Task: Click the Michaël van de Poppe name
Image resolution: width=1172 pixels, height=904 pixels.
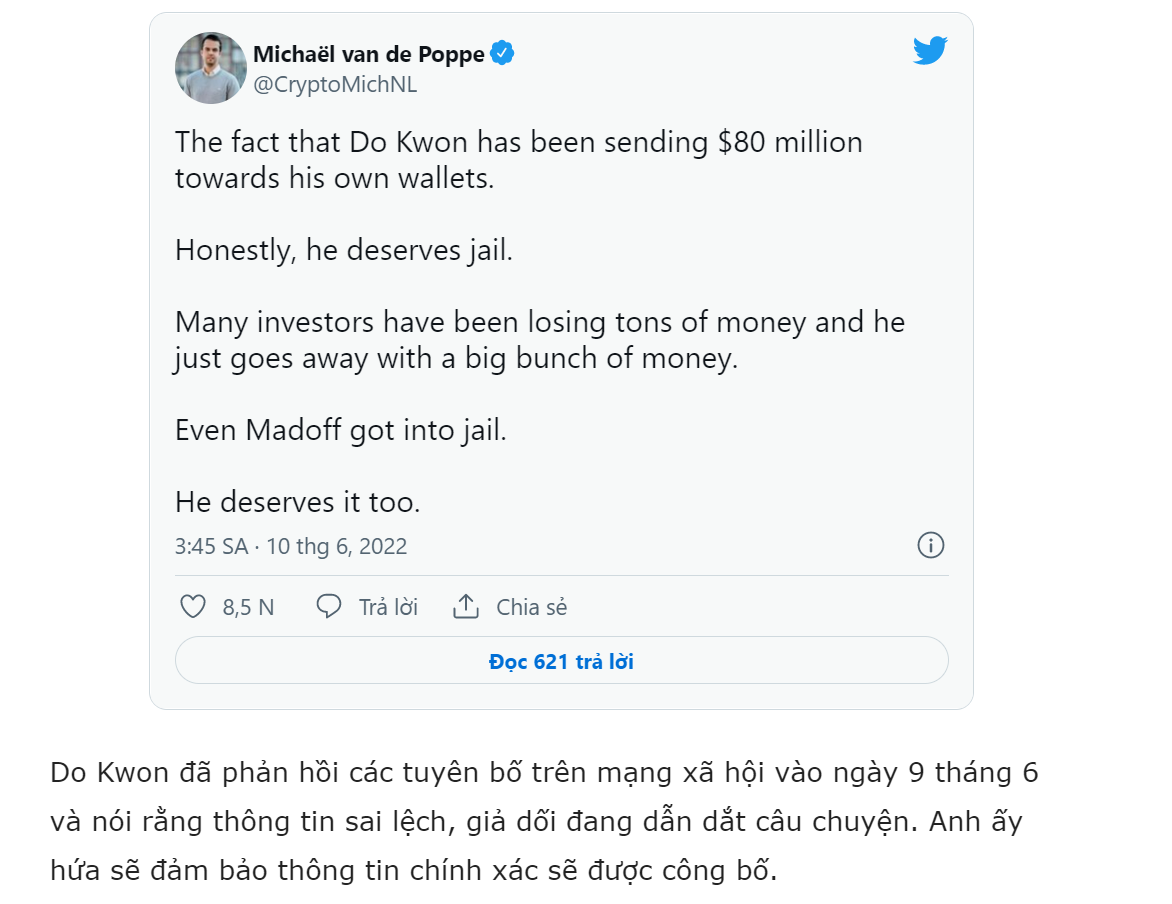Action: point(368,54)
